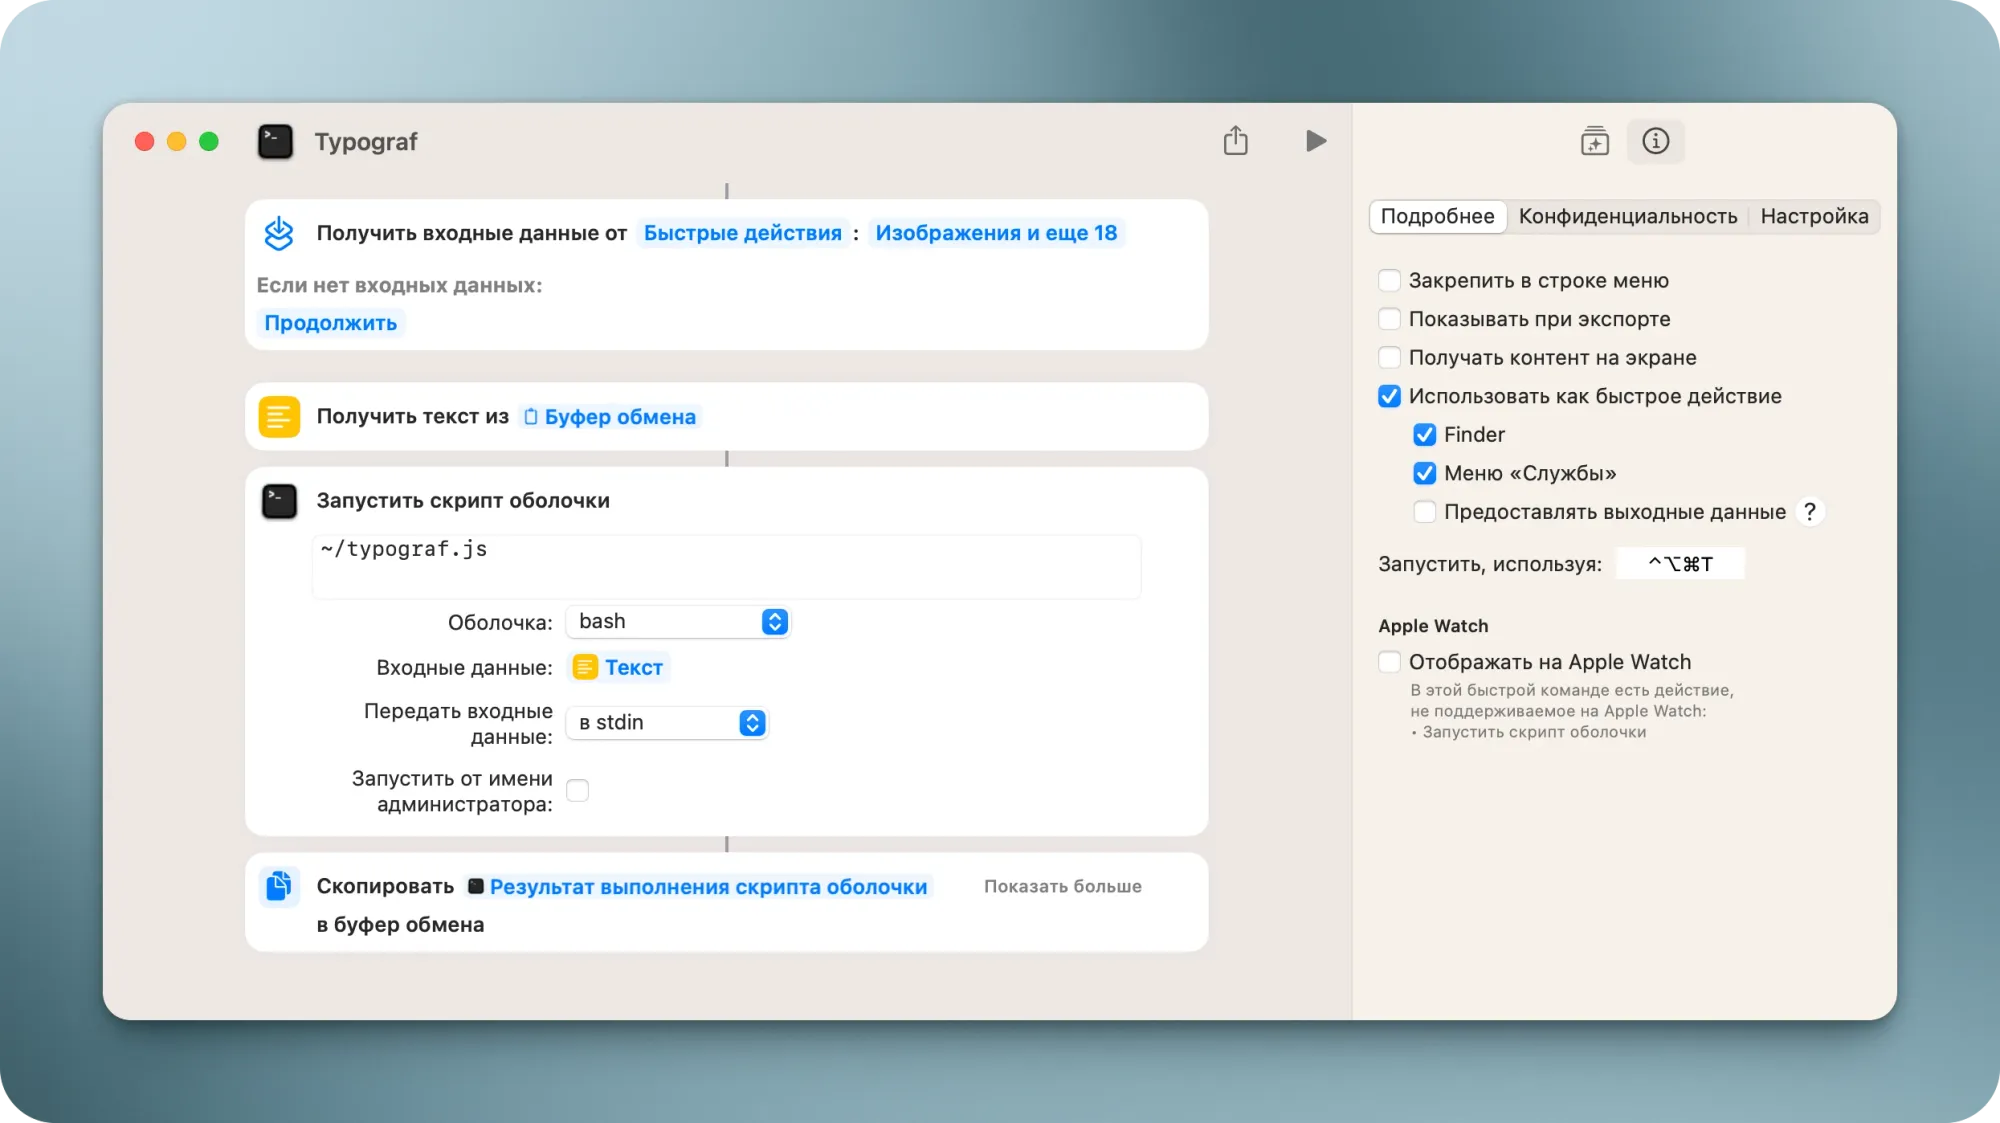Image resolution: width=2000 pixels, height=1123 pixels.
Task: Enable Отображать на Apple Watch
Action: [x=1389, y=662]
